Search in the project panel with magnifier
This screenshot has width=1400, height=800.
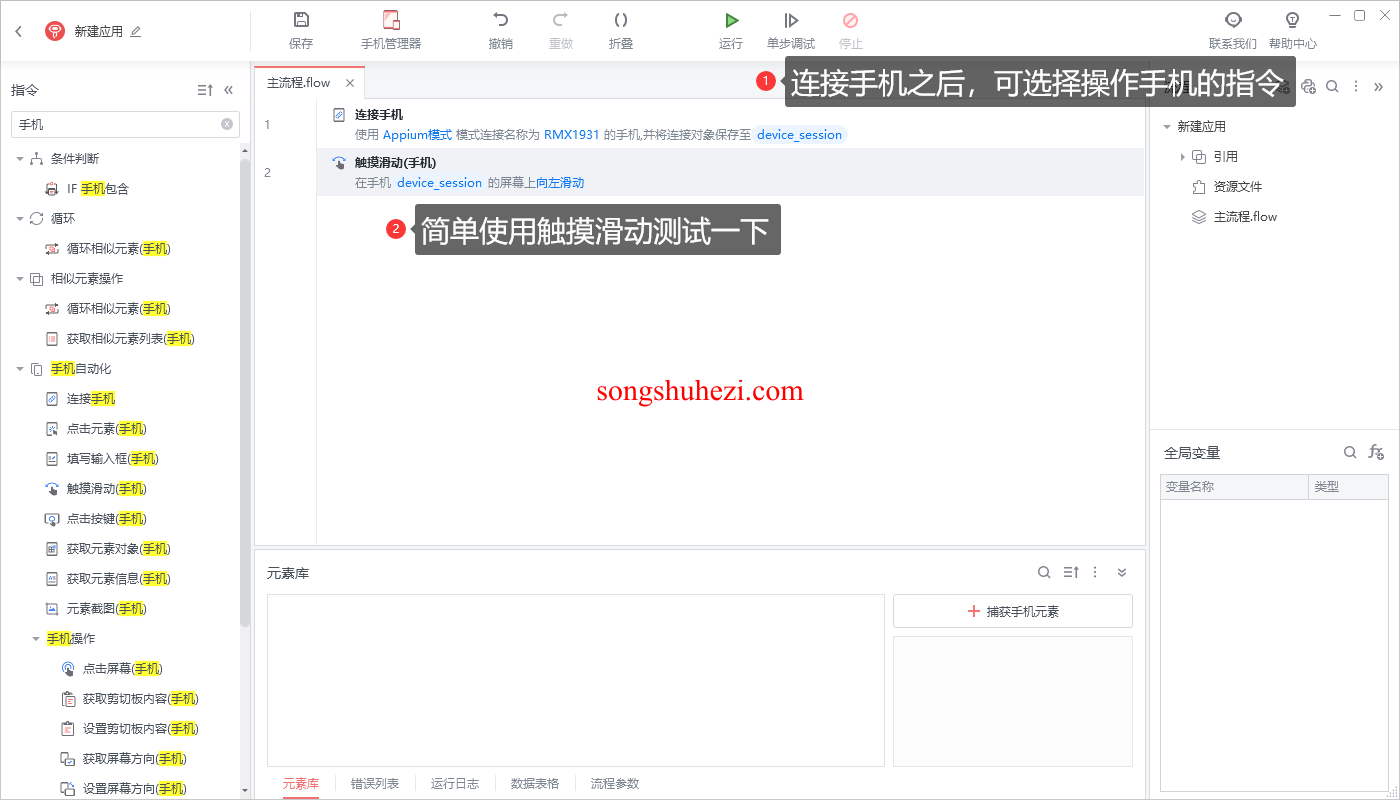[x=1332, y=87]
